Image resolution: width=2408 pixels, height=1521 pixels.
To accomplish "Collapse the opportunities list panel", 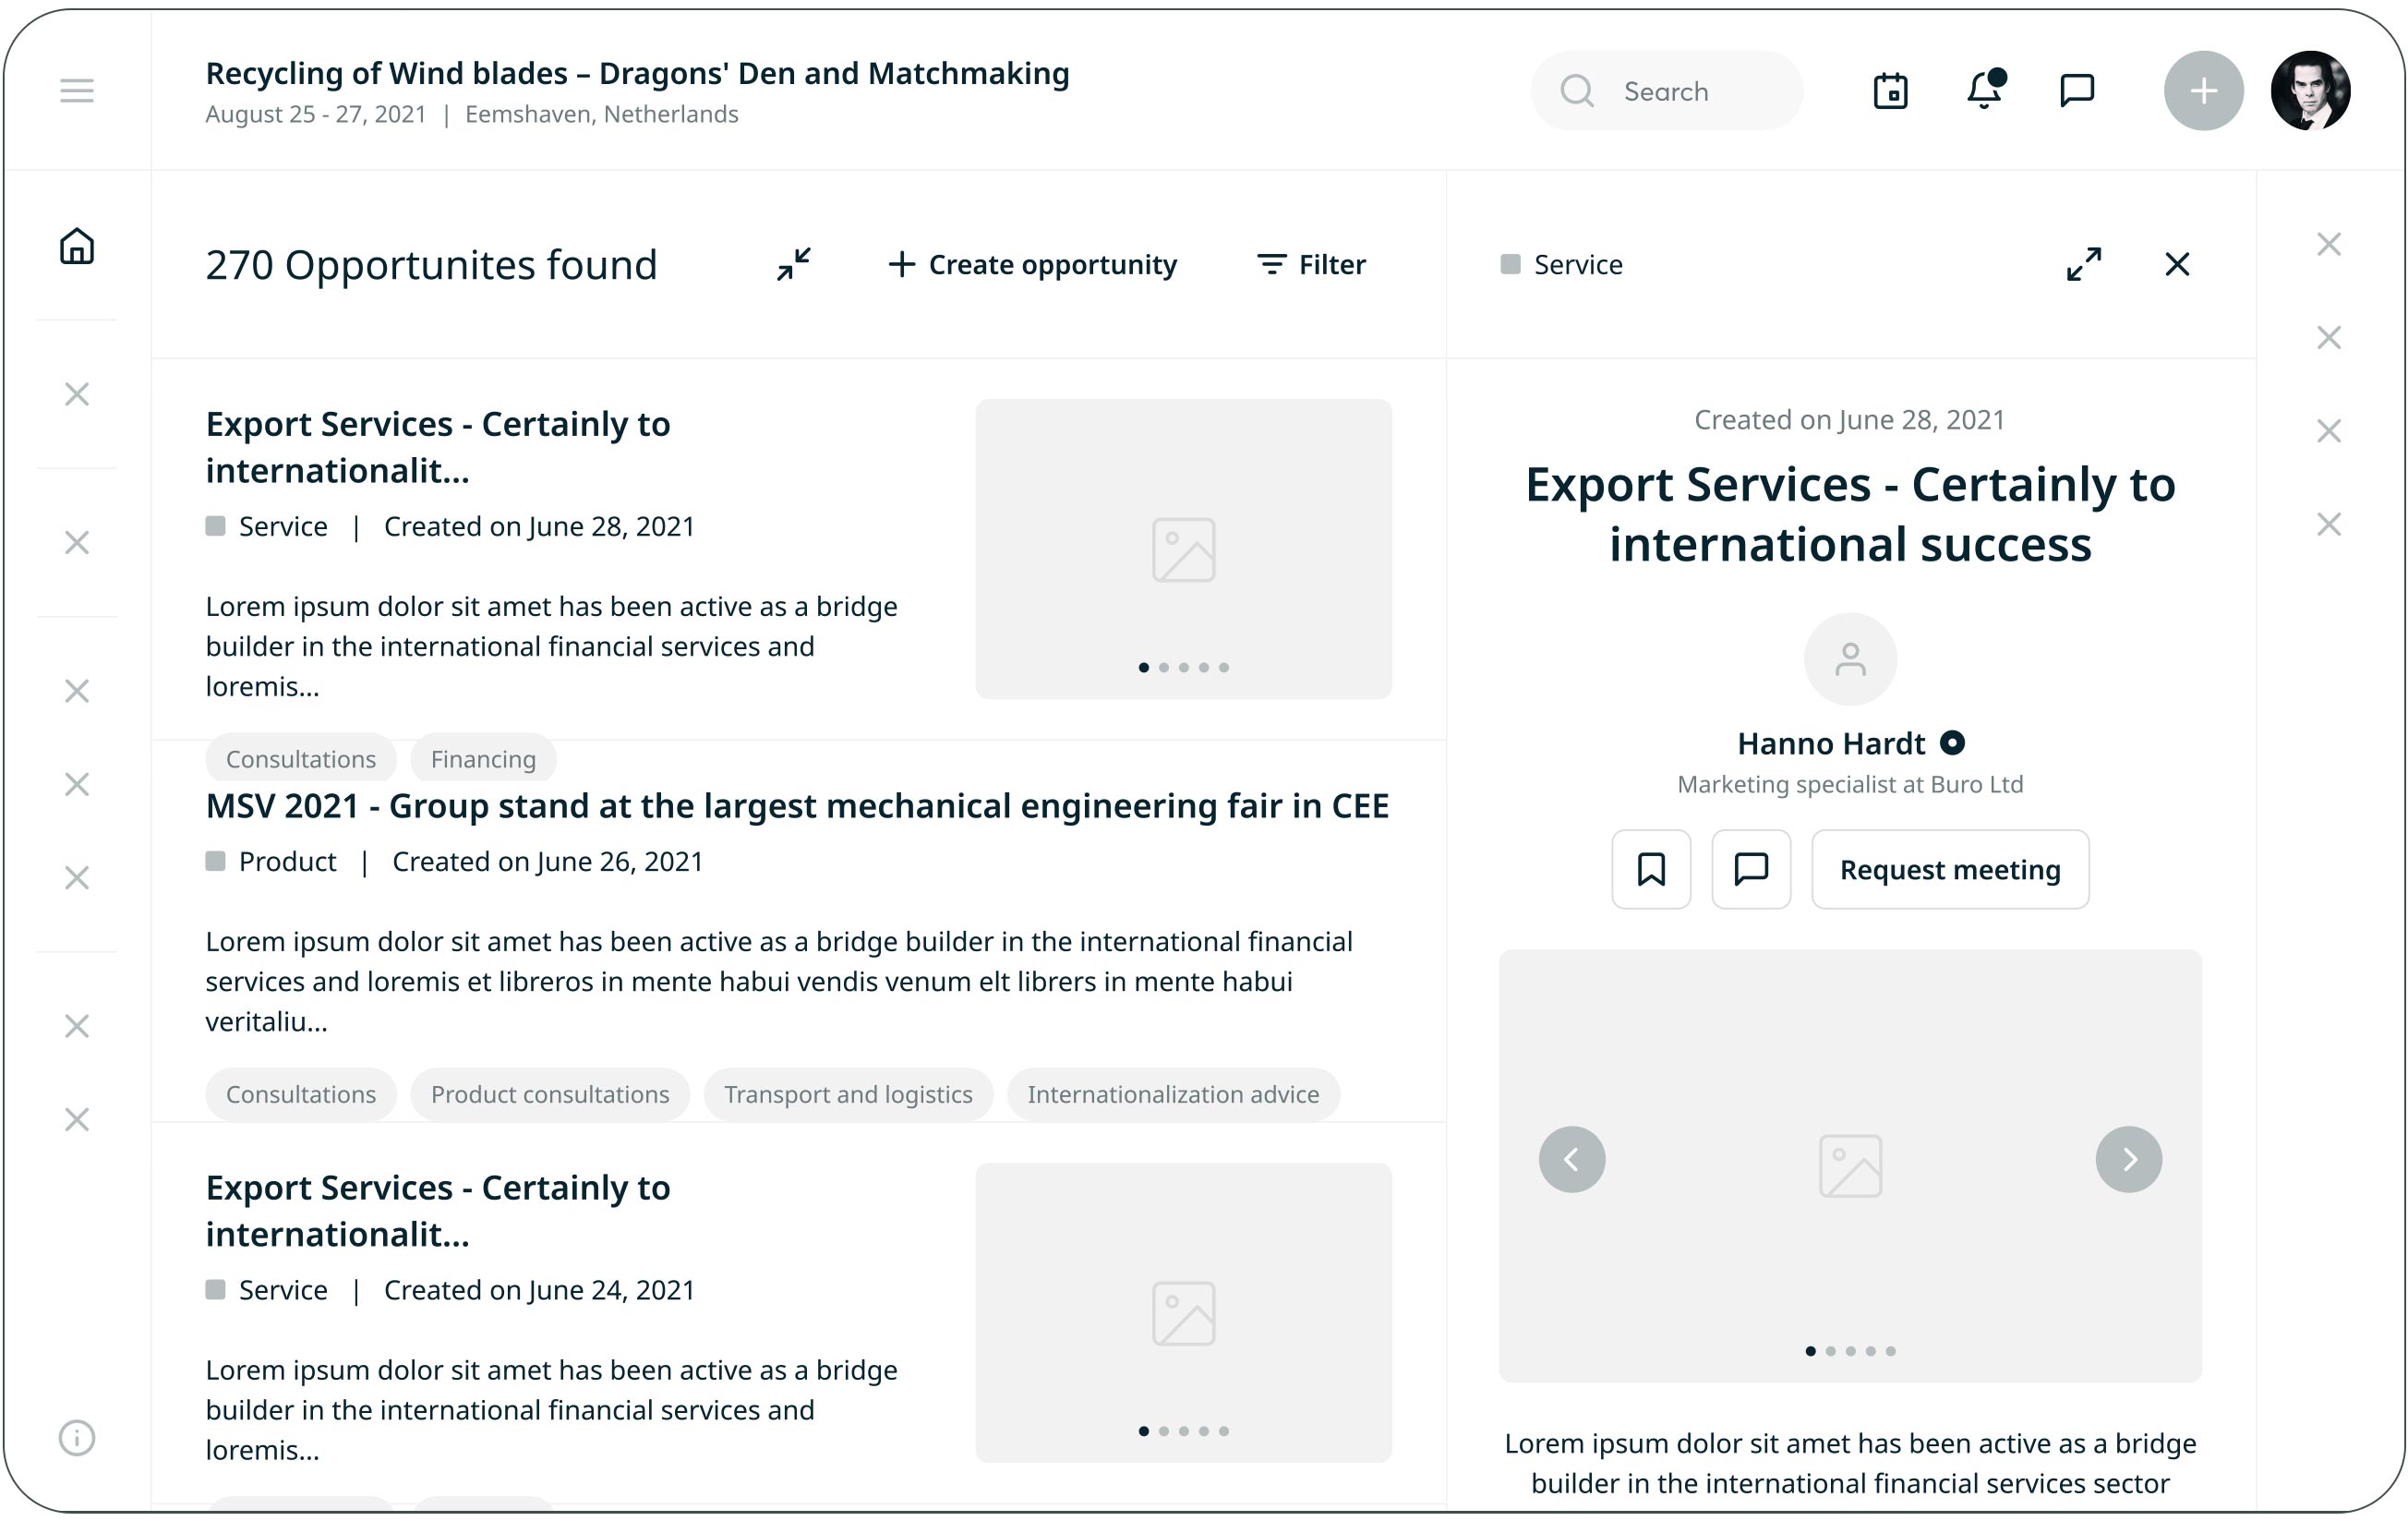I will click(x=794, y=264).
